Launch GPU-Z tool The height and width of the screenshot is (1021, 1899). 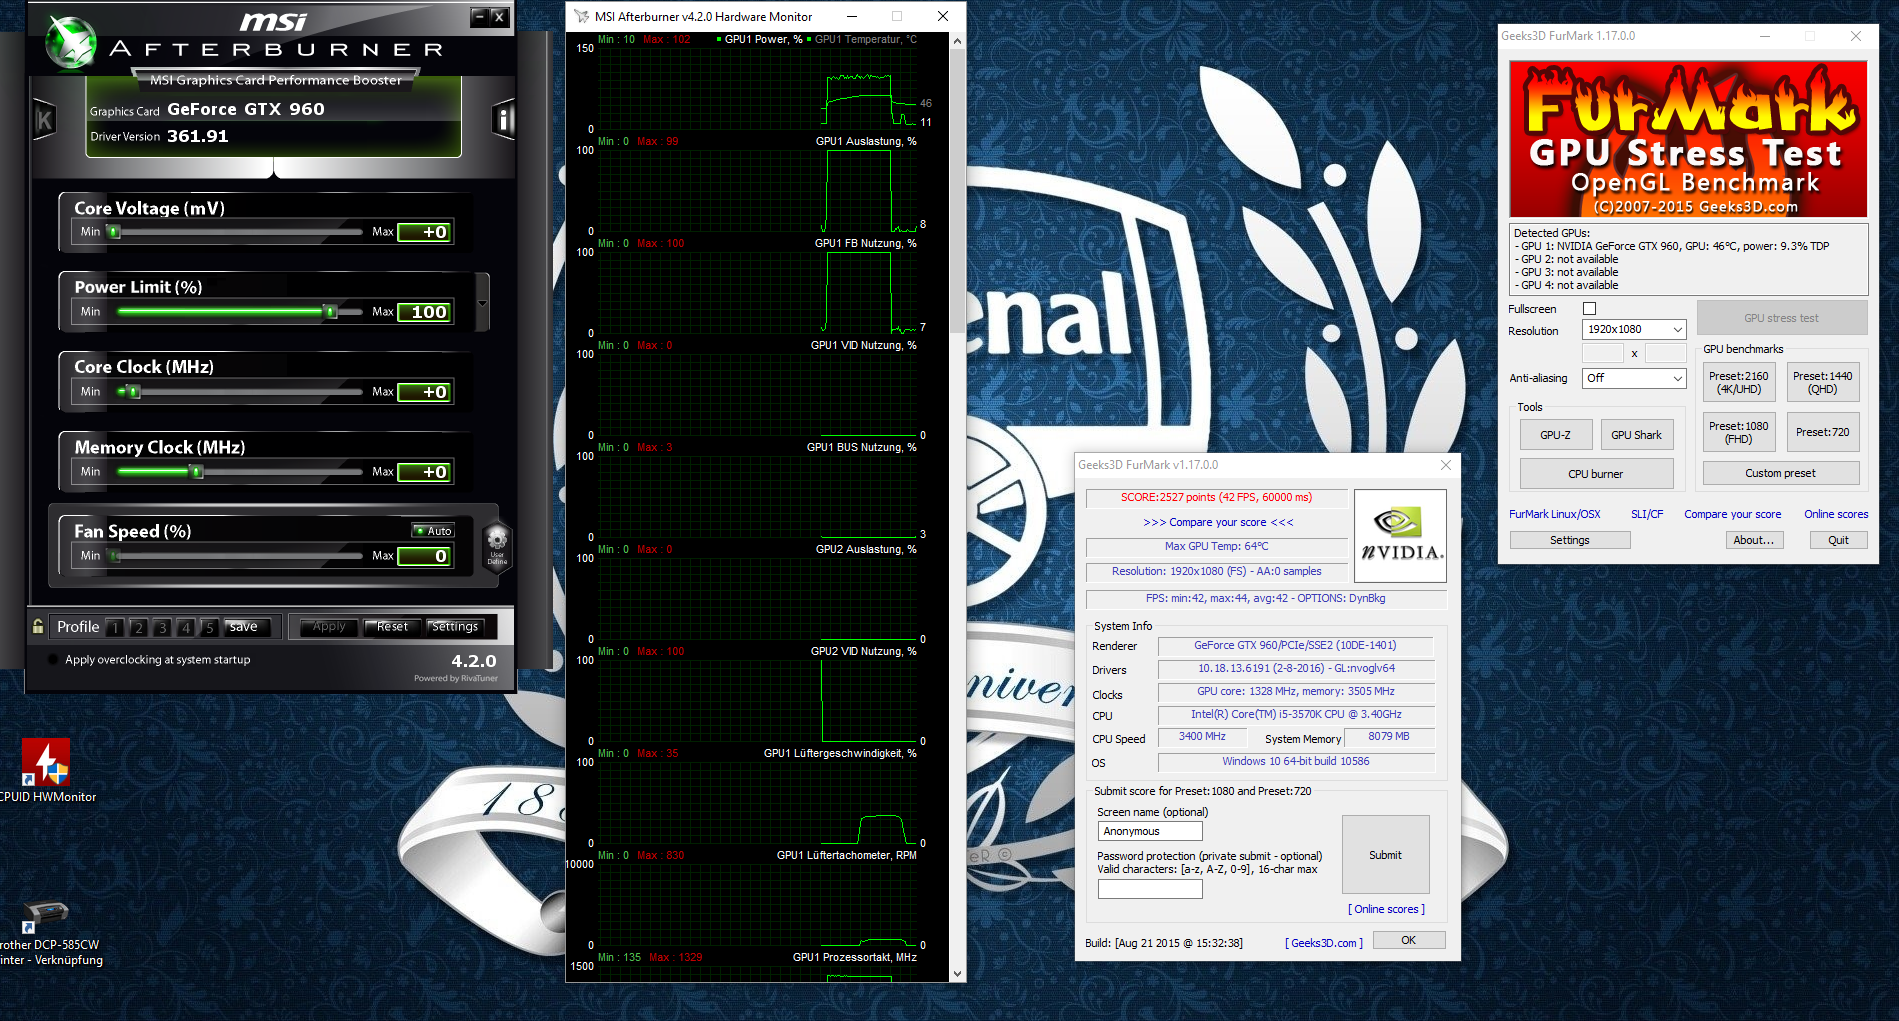1555,435
